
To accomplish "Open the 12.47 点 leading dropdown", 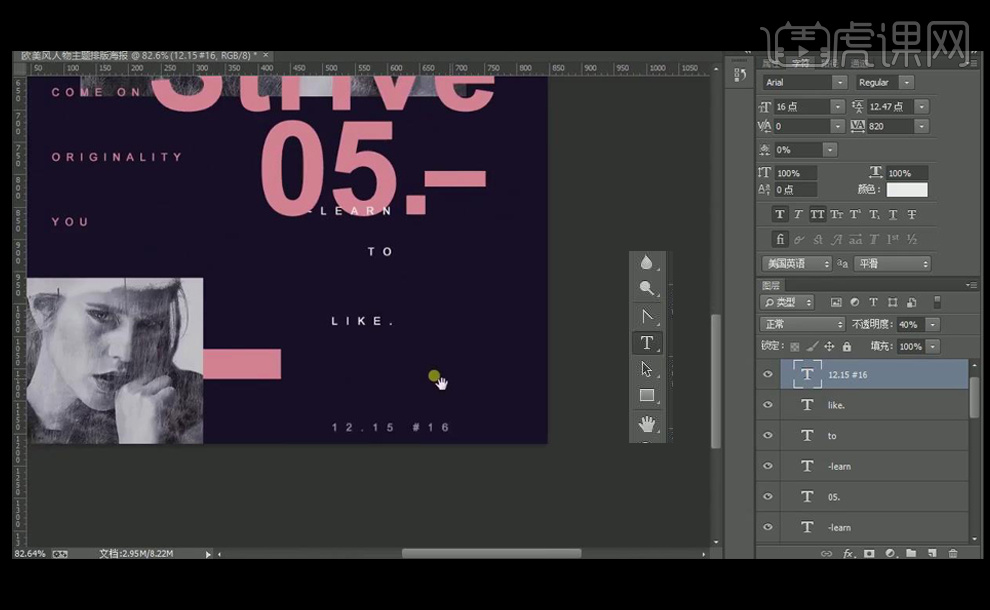I will pos(922,107).
